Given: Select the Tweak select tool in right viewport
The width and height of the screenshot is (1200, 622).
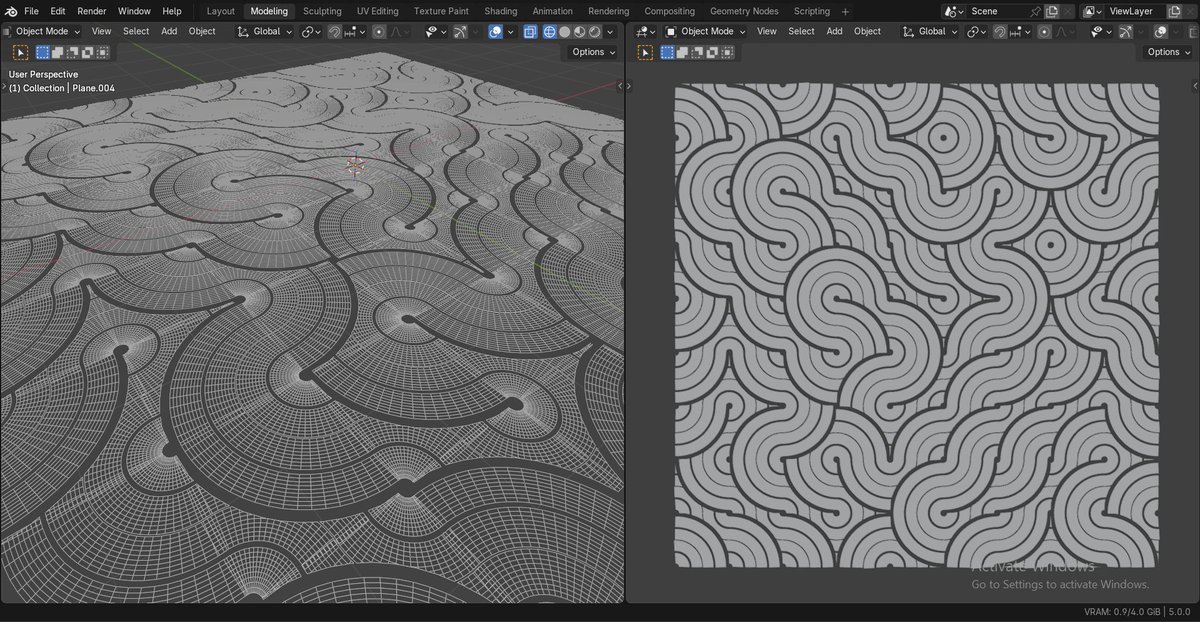Looking at the screenshot, I should 645,52.
